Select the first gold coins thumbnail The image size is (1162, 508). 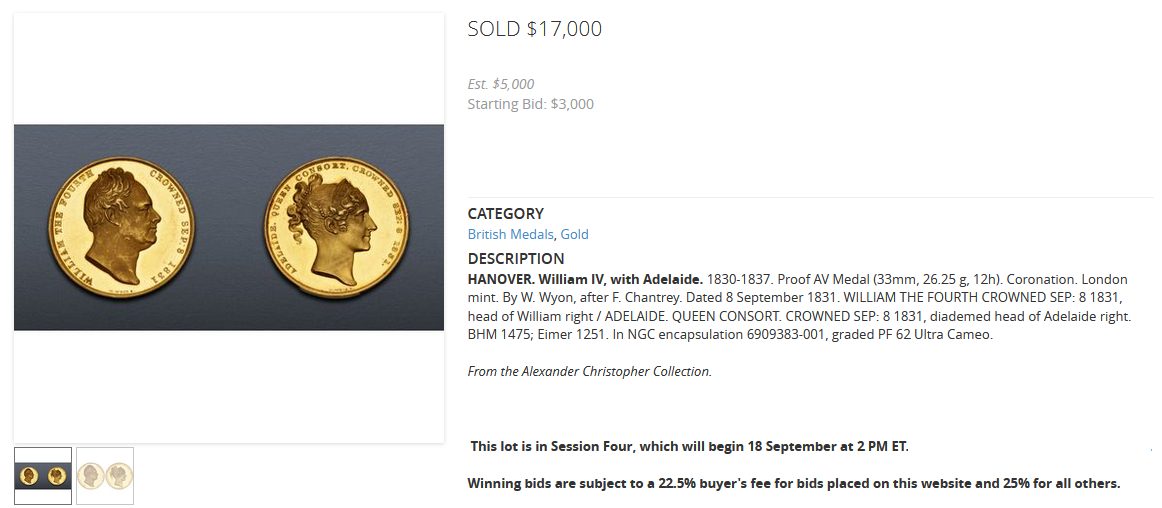coord(43,476)
